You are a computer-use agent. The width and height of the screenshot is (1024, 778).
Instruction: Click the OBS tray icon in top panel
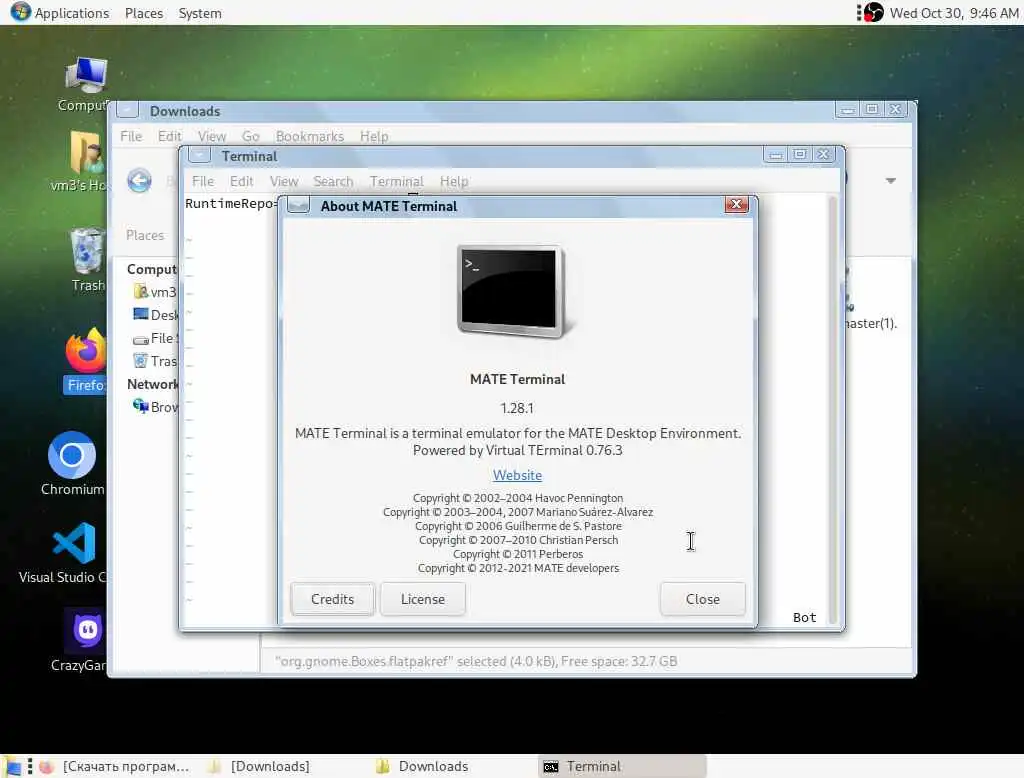[x=874, y=12]
